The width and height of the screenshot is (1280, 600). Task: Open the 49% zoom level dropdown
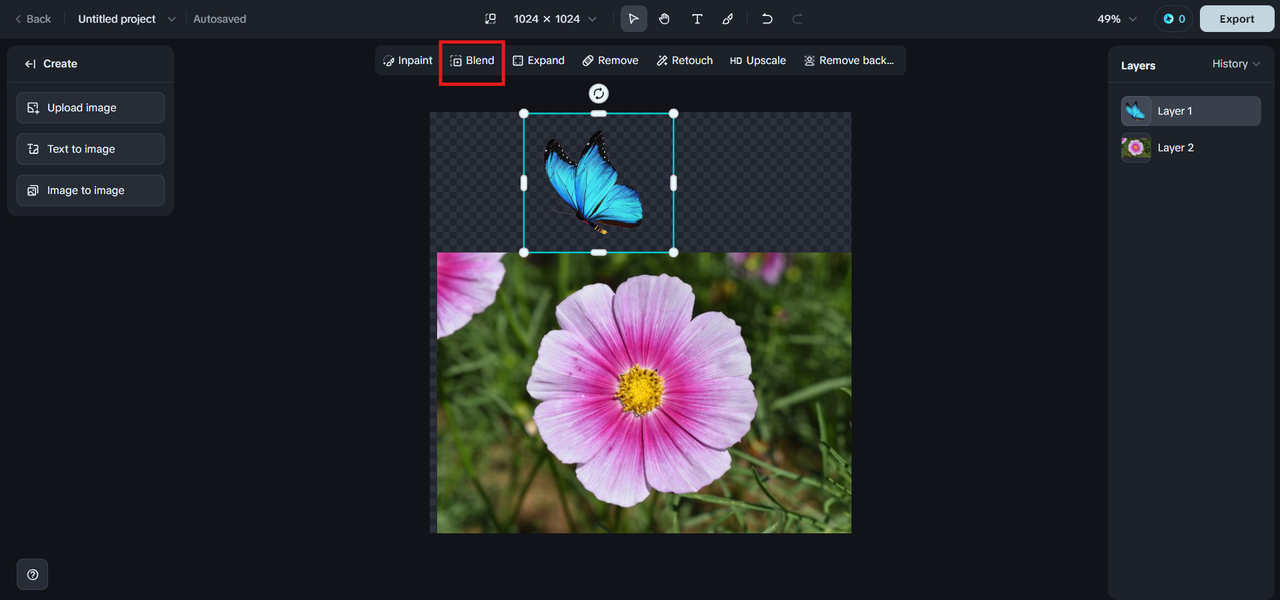(1117, 19)
